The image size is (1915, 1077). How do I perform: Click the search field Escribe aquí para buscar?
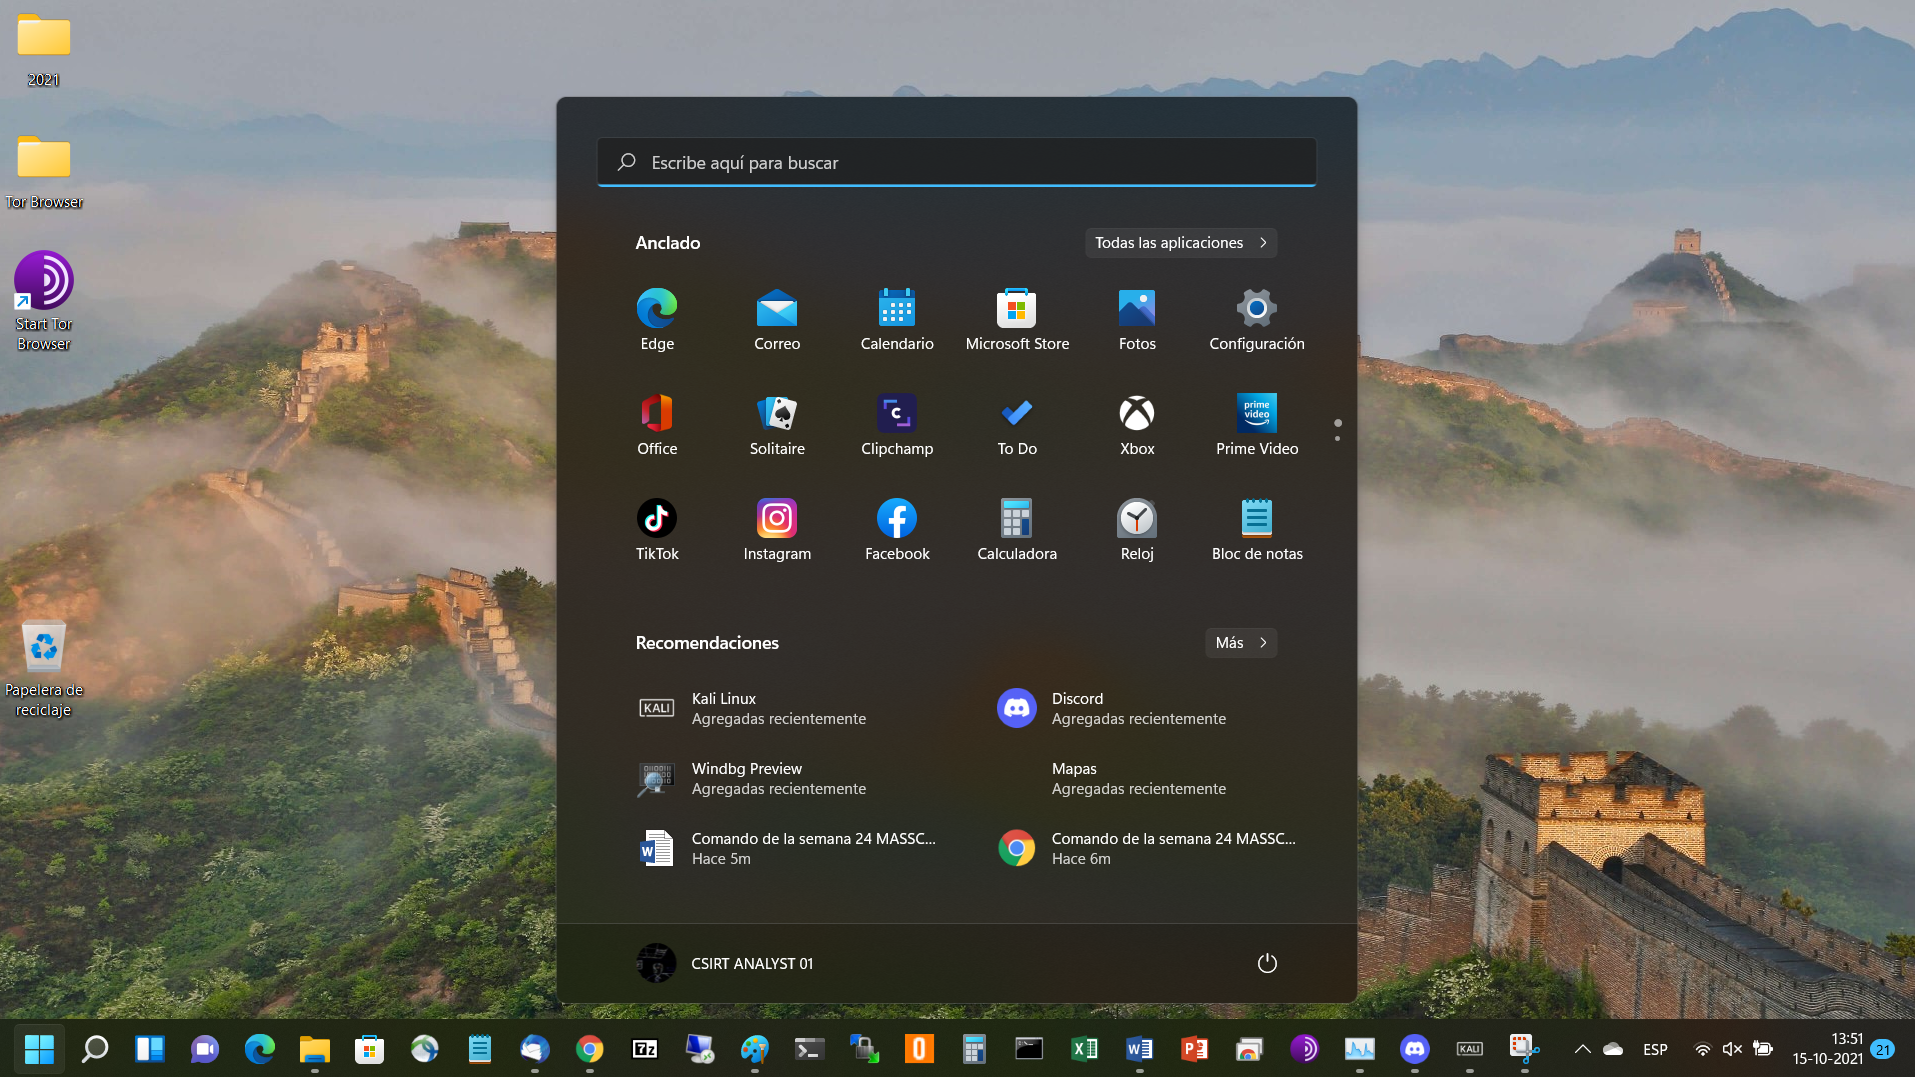[956, 163]
